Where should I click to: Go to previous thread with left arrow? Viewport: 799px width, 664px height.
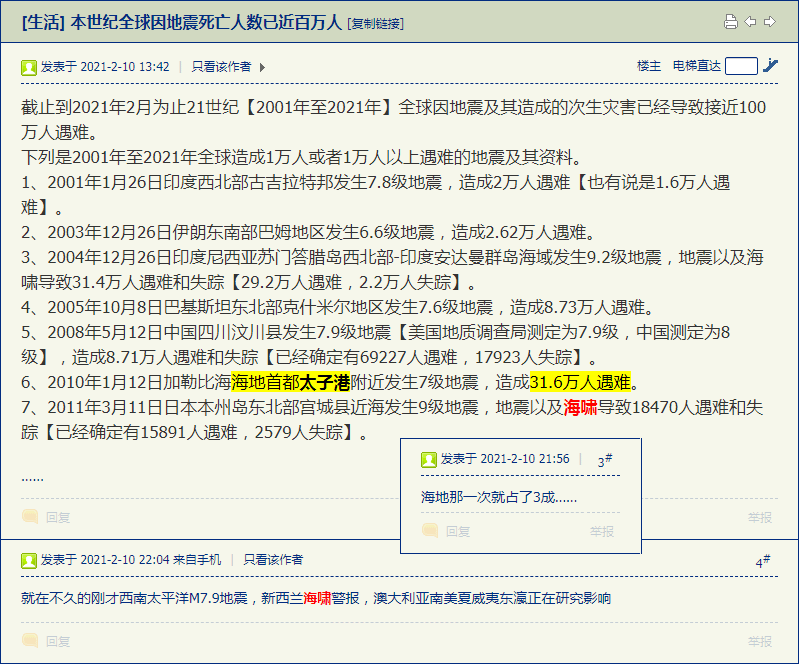pos(750,21)
